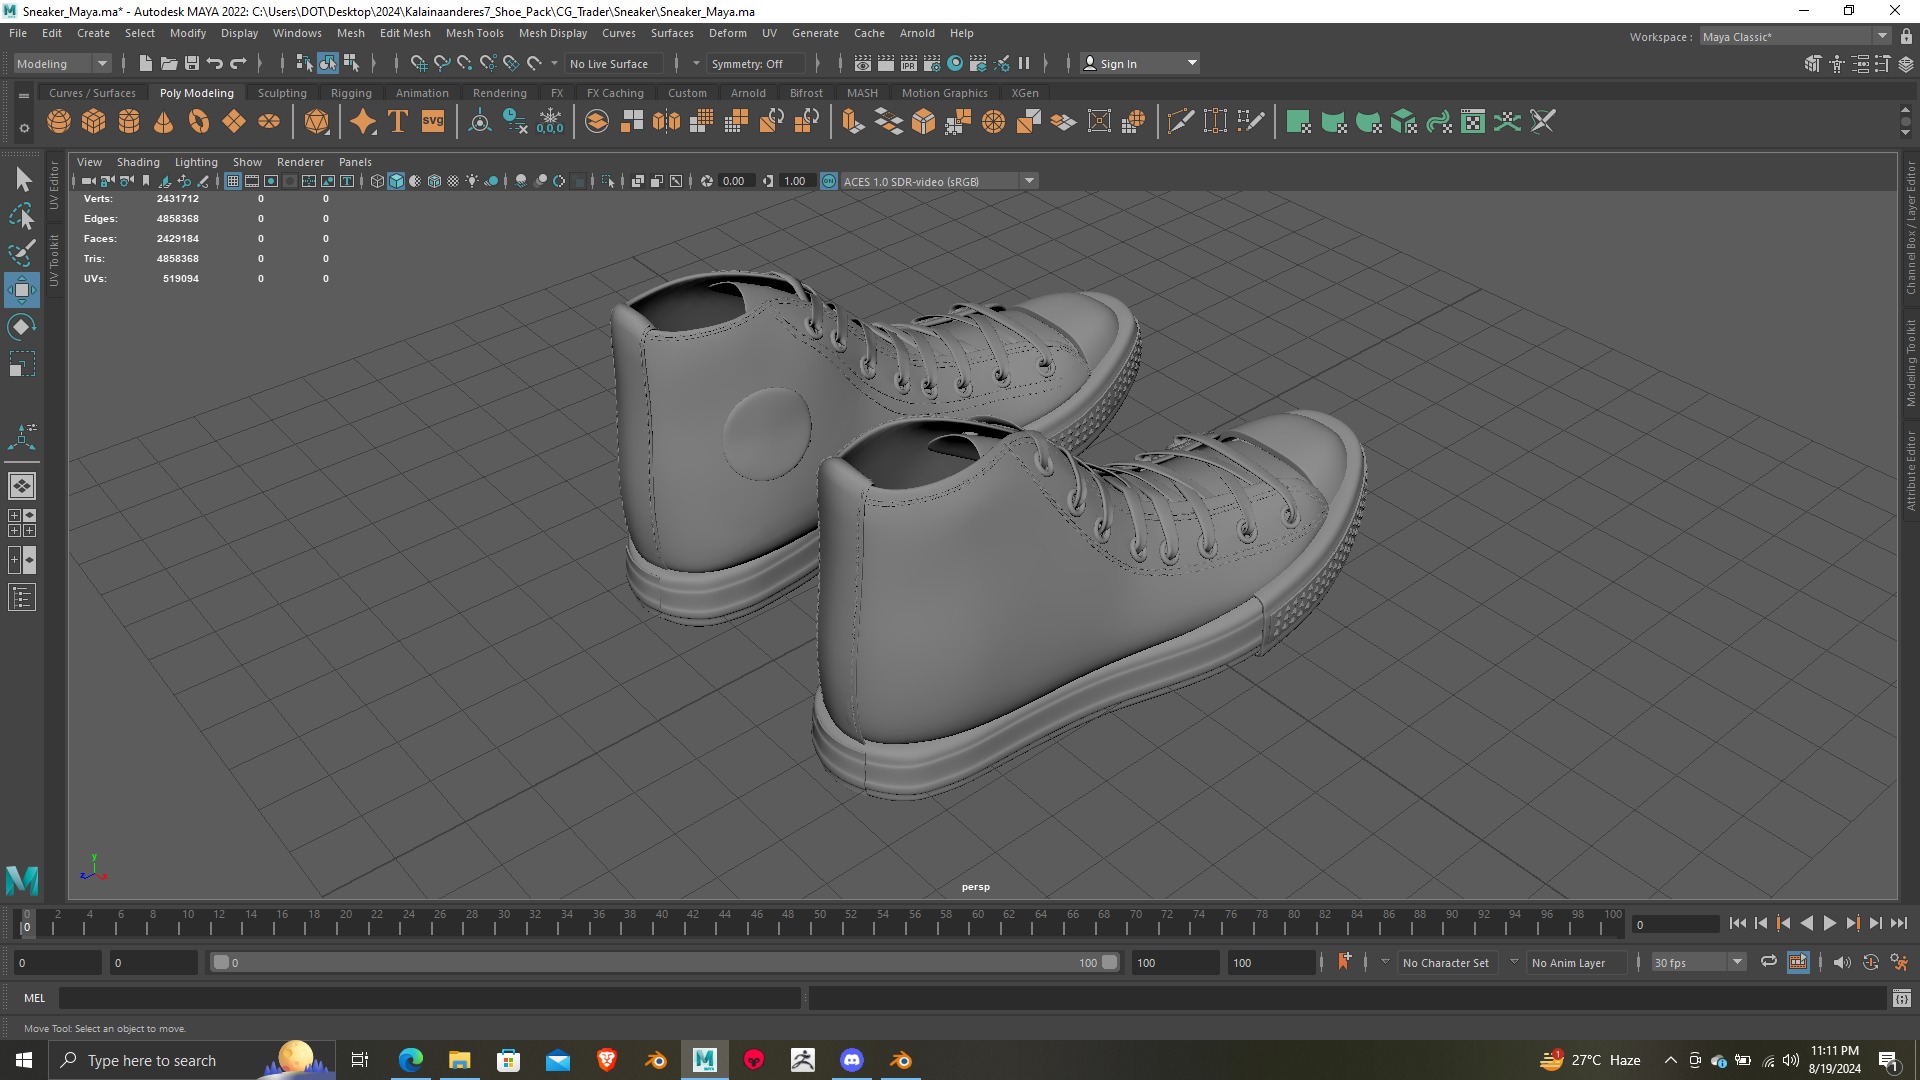1920x1080 pixels.
Task: Select the Lasso selection tool
Action: [22, 216]
